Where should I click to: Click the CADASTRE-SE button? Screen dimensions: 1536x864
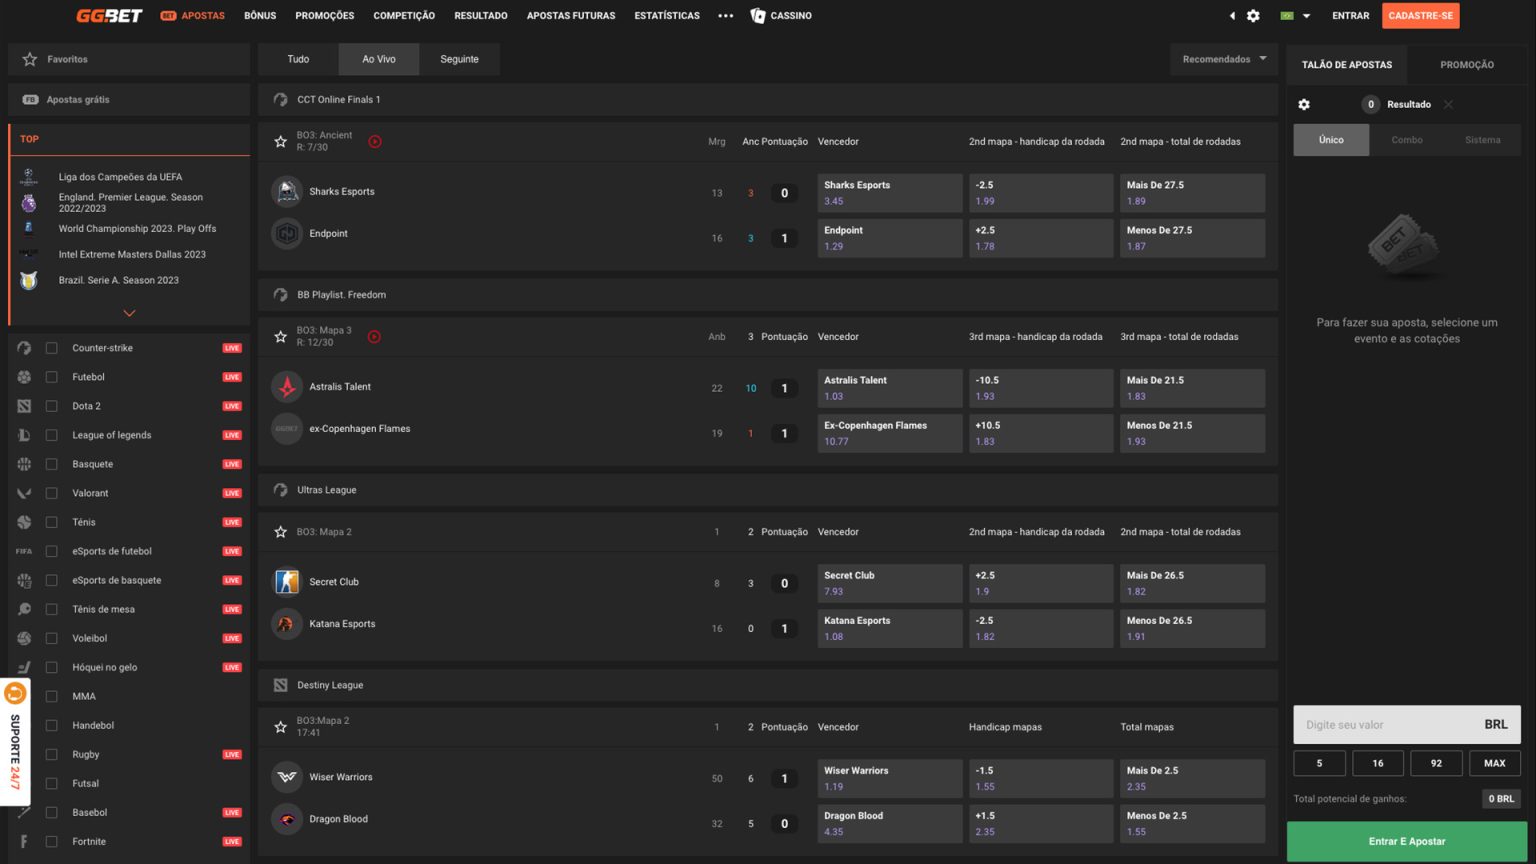click(x=1420, y=16)
